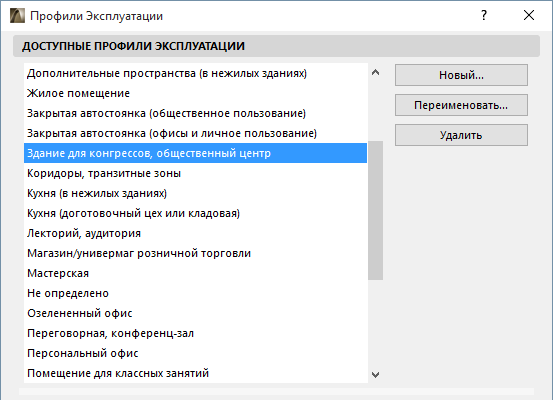Select the Лекторий, аудитория profile
Screen dimensions: 553x400
tap(195, 233)
